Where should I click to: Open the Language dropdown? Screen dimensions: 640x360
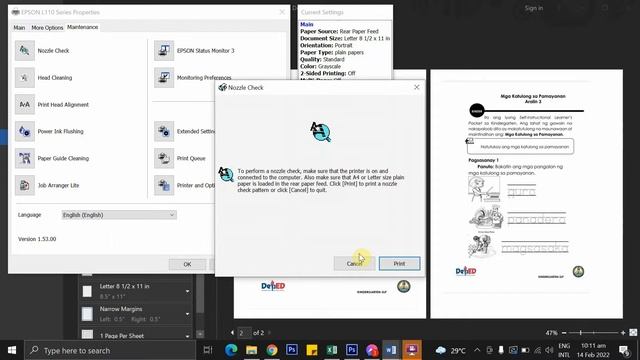119,215
